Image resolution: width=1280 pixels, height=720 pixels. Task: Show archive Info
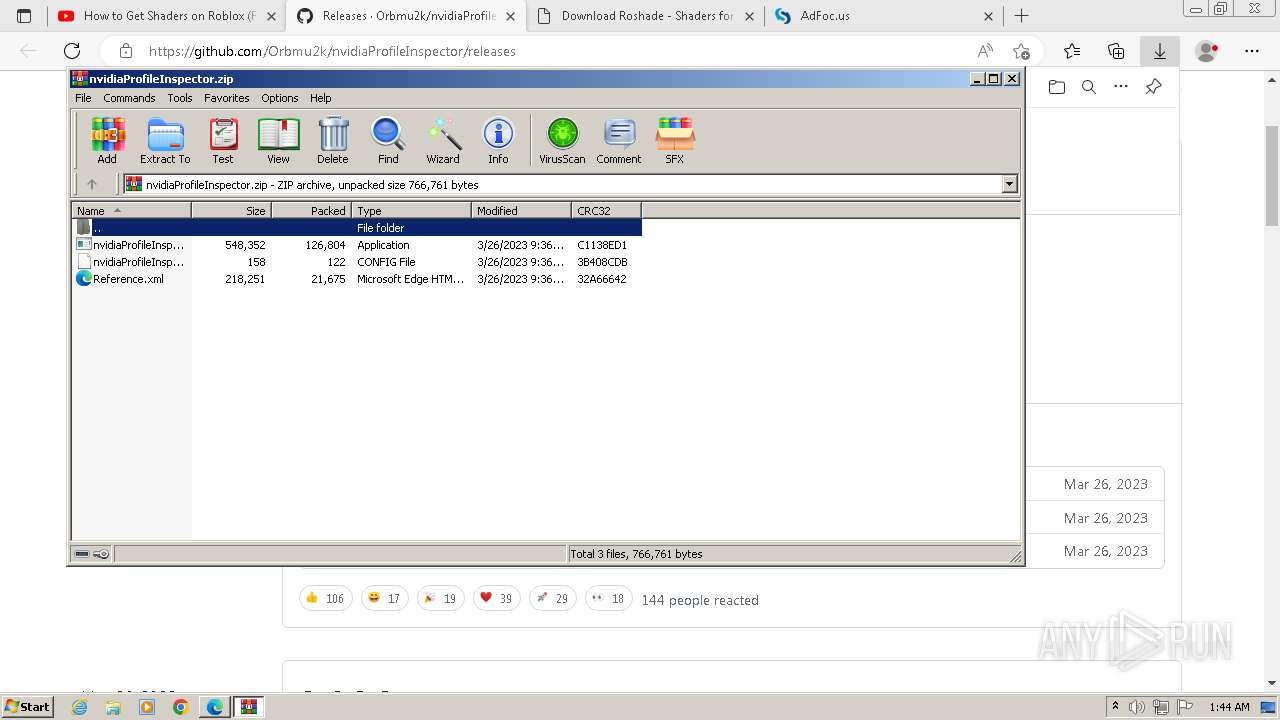[x=498, y=141]
